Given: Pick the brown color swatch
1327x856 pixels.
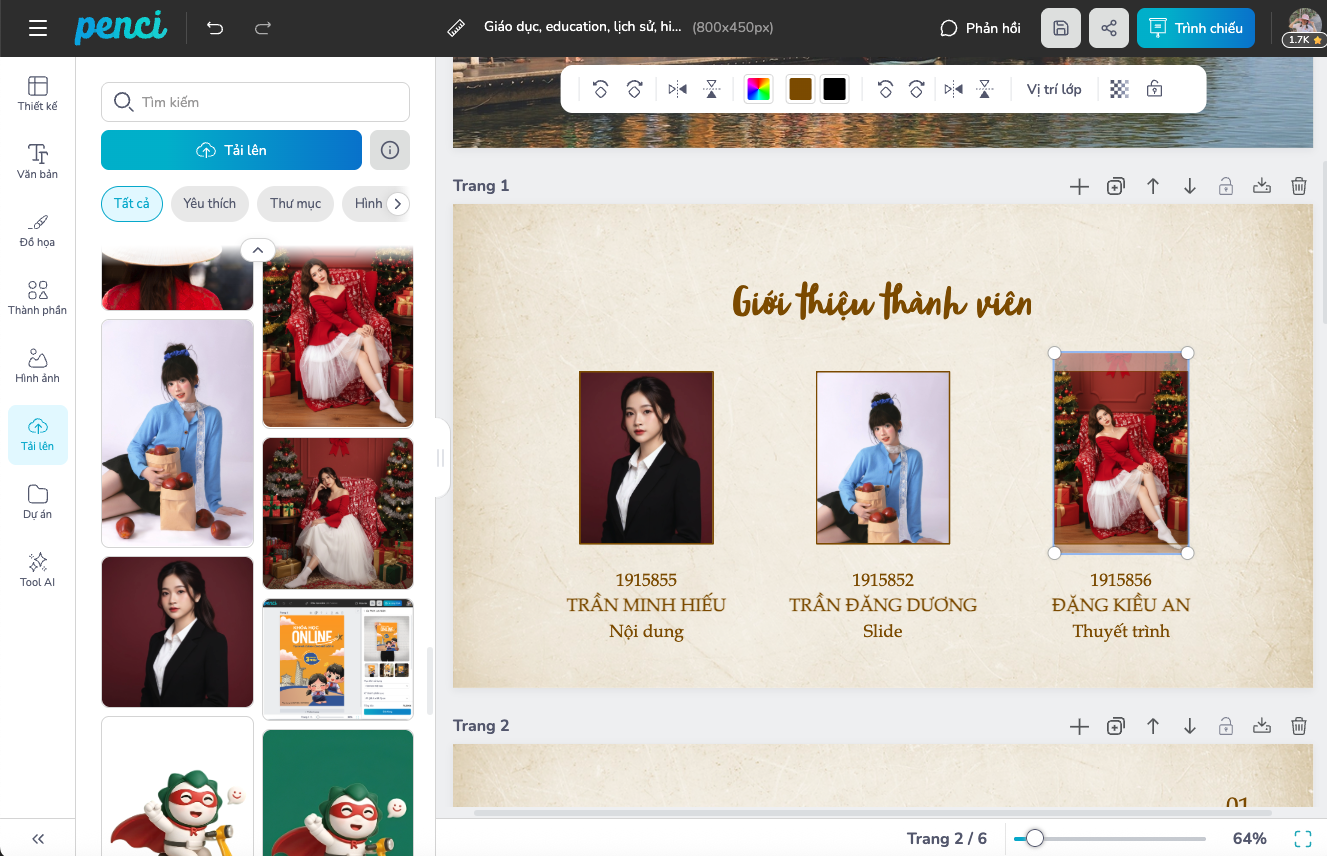Looking at the screenshot, I should pyautogui.click(x=800, y=89).
